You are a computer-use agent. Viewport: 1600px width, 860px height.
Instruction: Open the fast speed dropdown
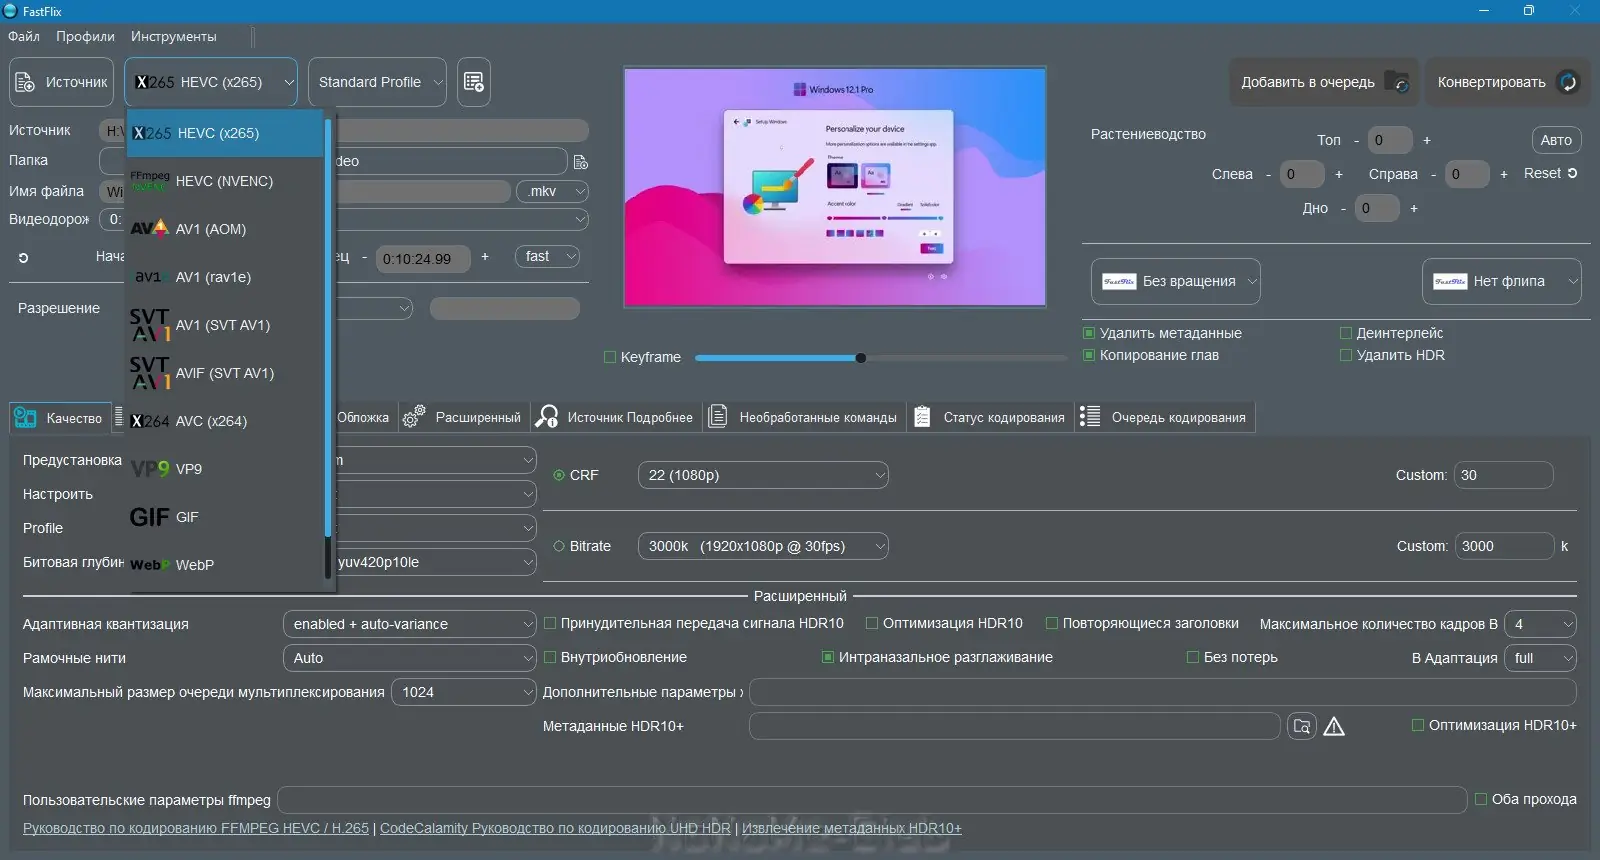coord(547,256)
